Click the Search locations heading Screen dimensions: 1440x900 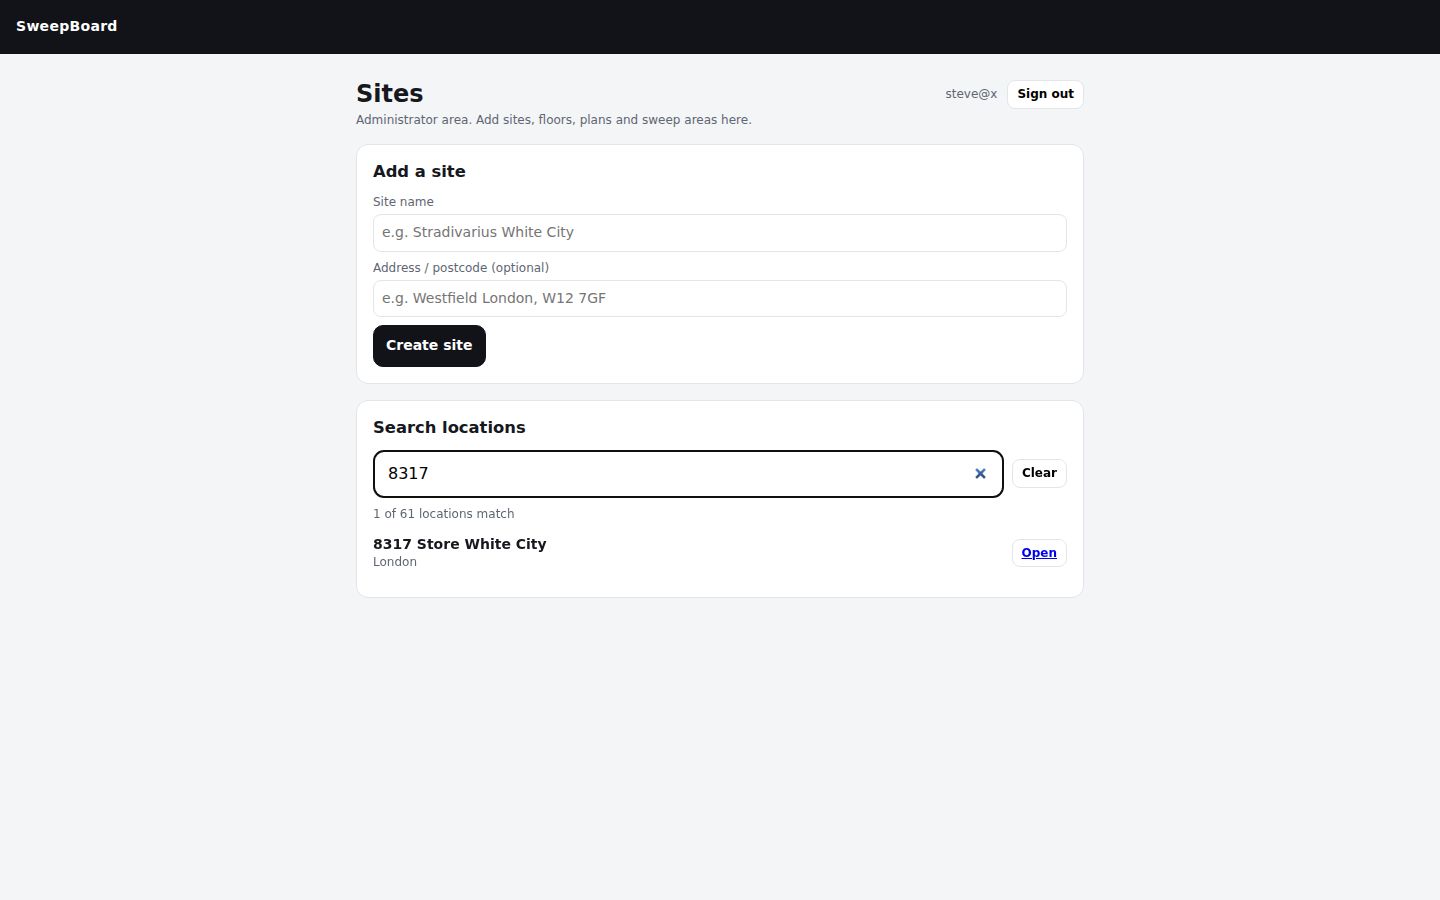449,427
